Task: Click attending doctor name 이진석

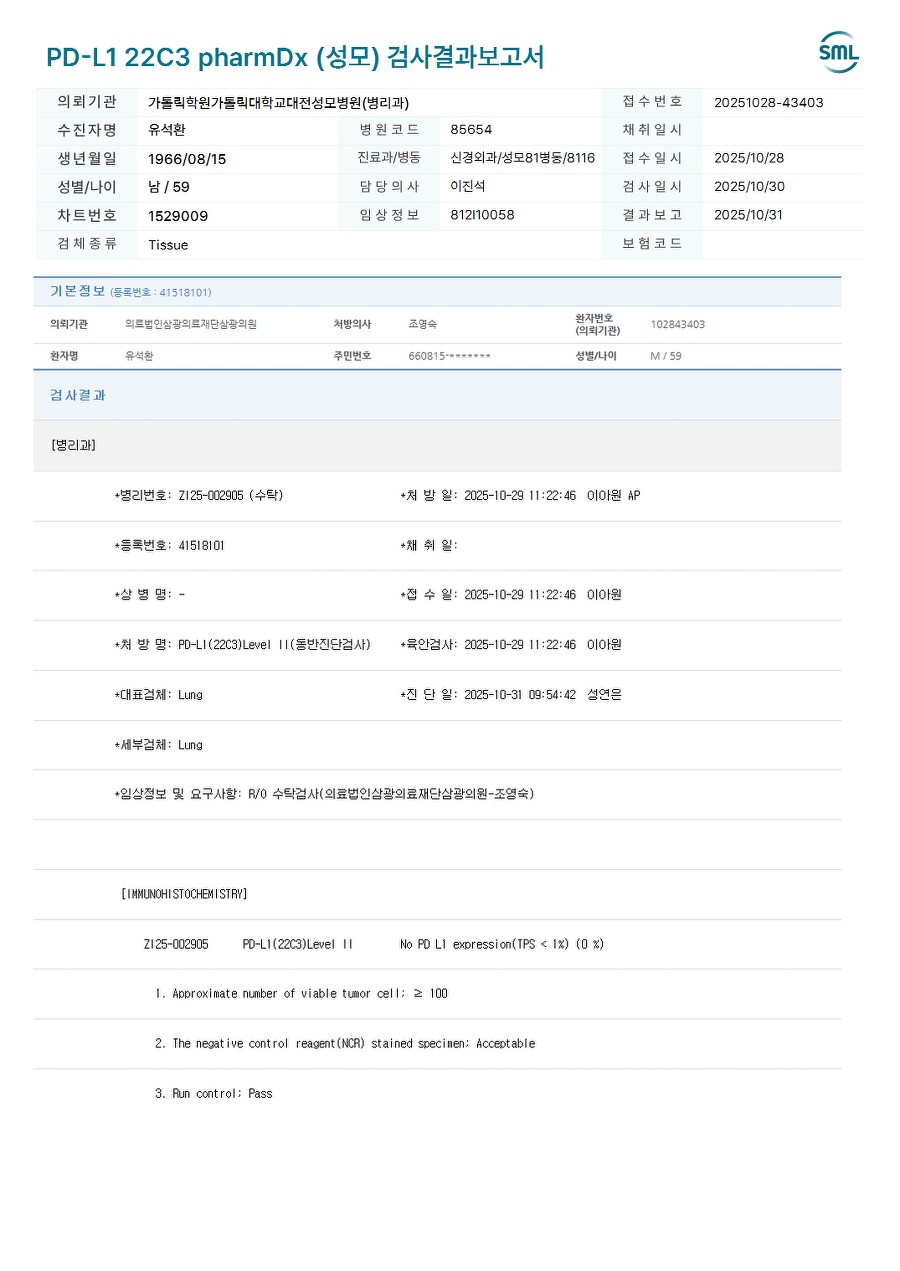Action: coord(468,186)
